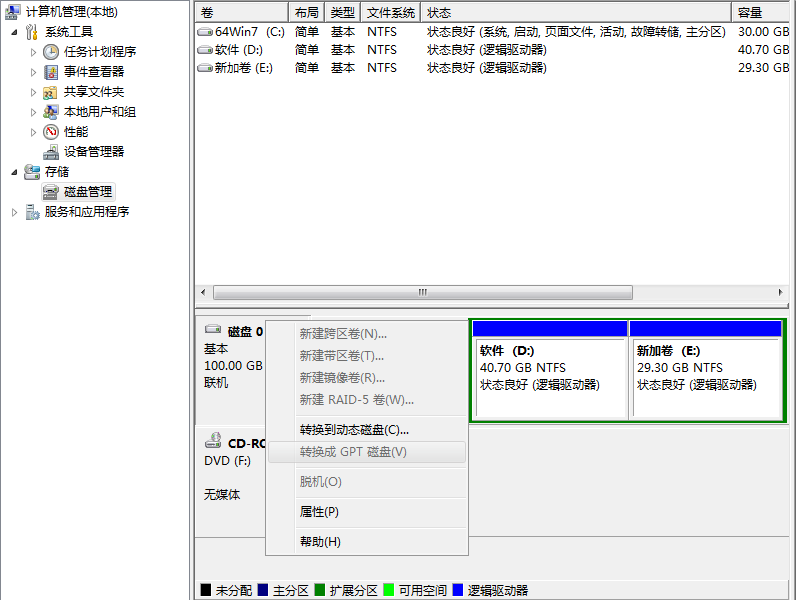The image size is (796, 600).
Task: Open 属性(P) in the context menu
Action: click(319, 512)
